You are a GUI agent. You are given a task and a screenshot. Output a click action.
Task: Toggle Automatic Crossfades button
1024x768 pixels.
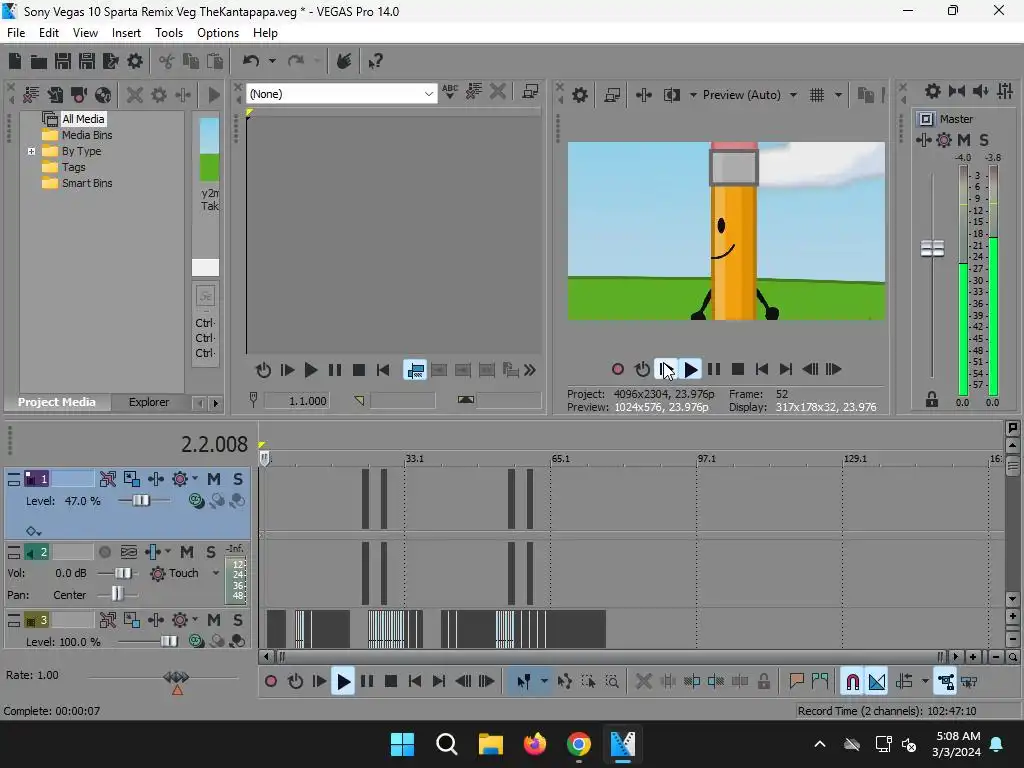(x=876, y=682)
